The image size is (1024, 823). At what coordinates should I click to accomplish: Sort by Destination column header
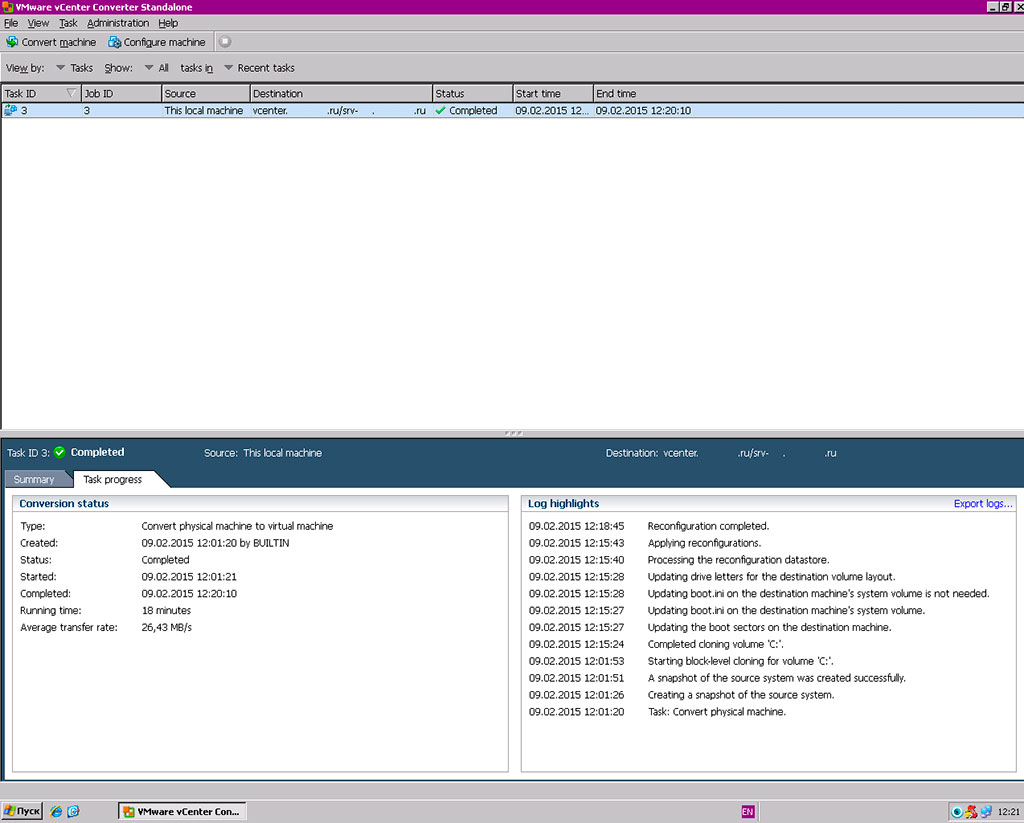pos(341,93)
